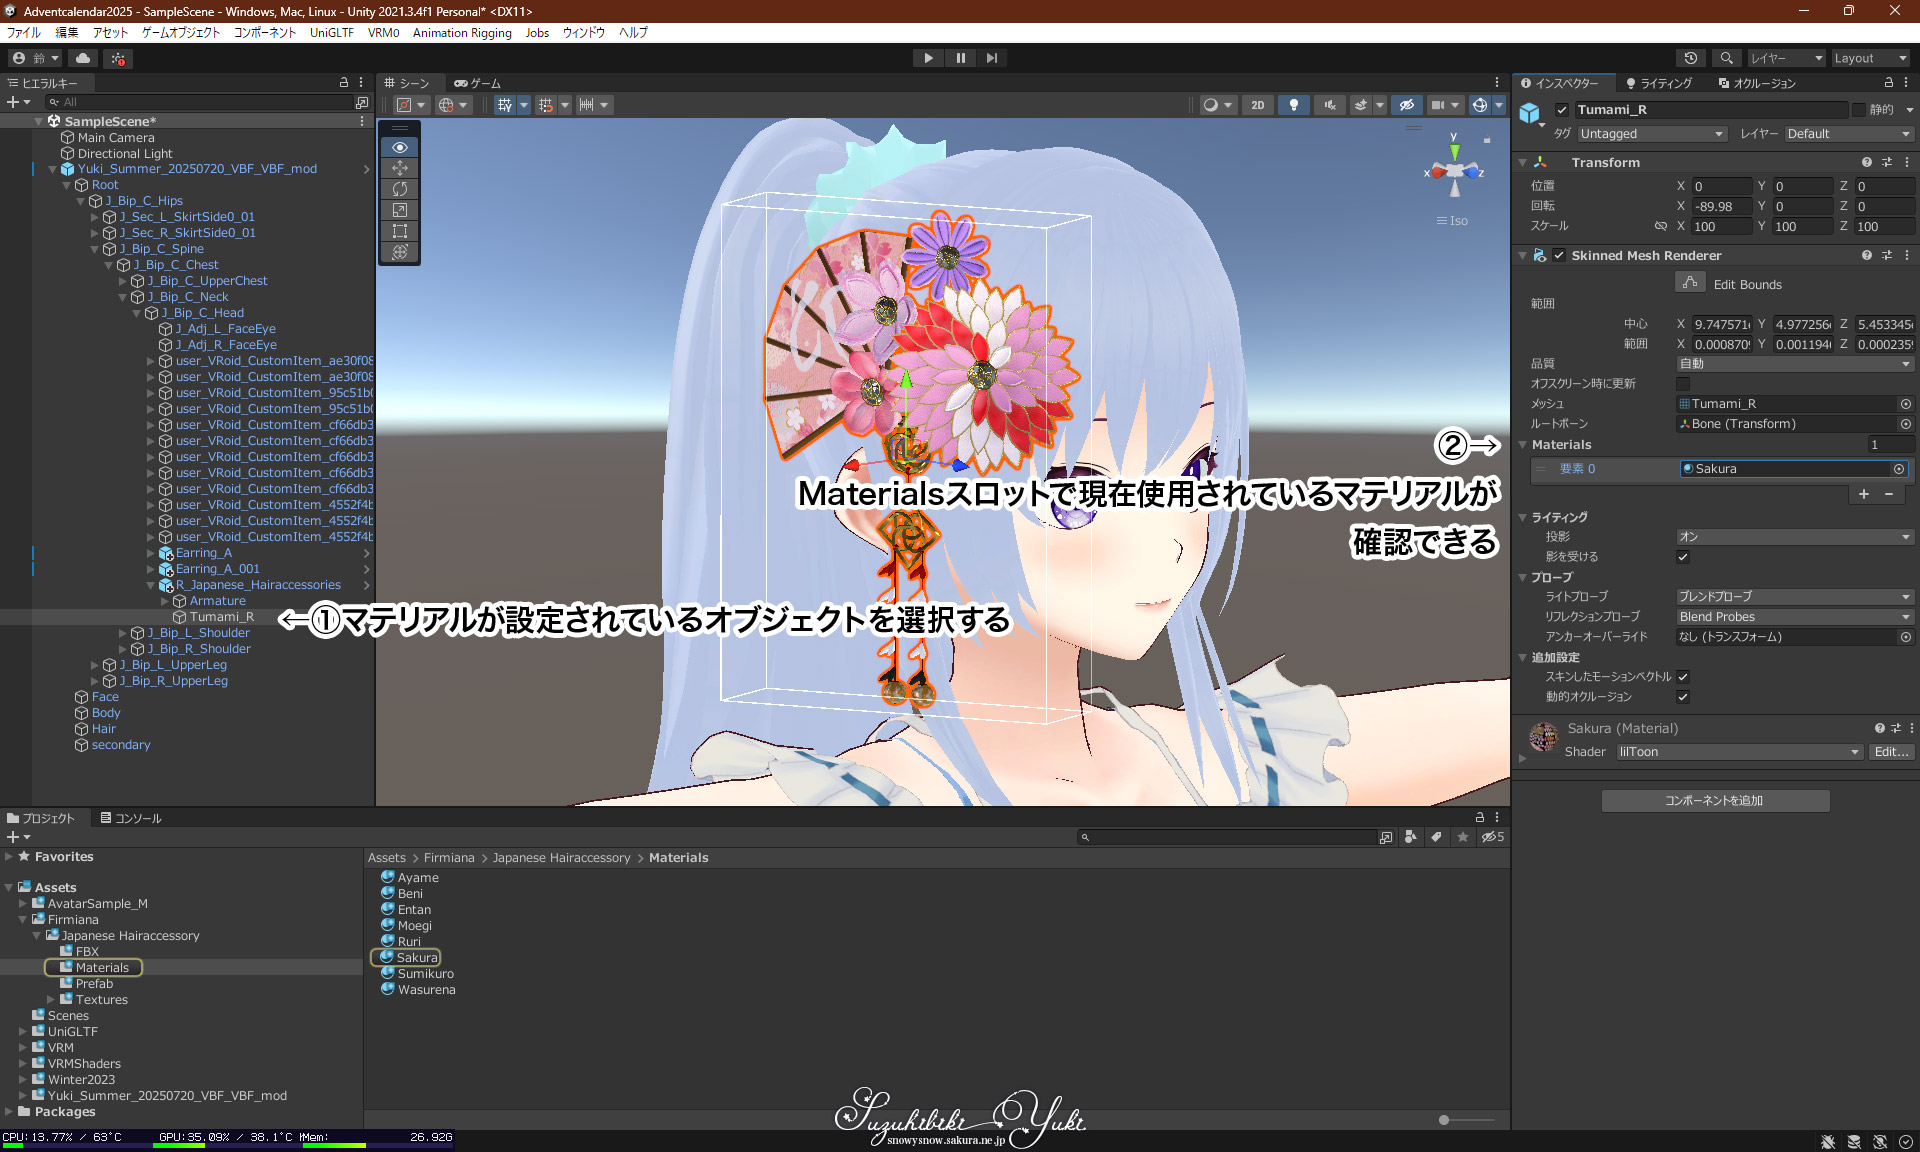1920x1152 pixels.
Task: Click the Edit Bounds icon button
Action: coord(1689,283)
